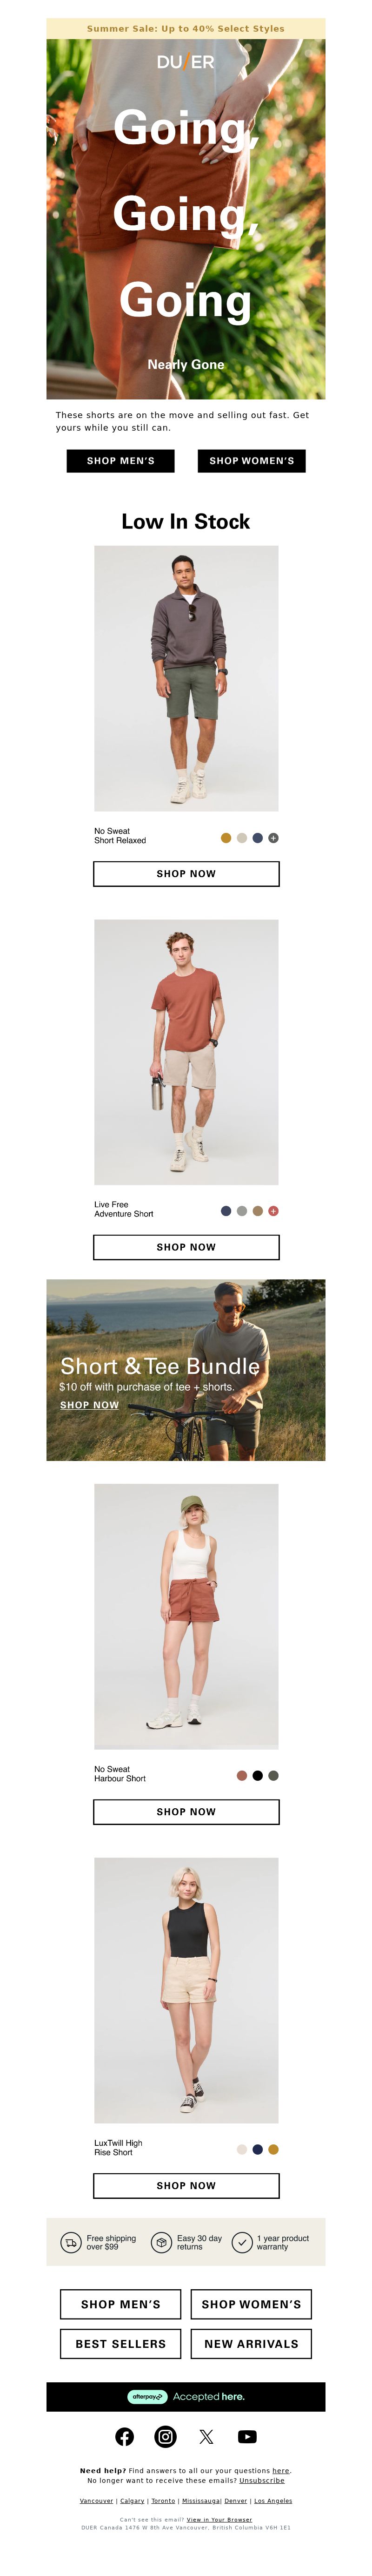Select the mustard swatch for No Sweat Short Relaxed

click(x=226, y=838)
